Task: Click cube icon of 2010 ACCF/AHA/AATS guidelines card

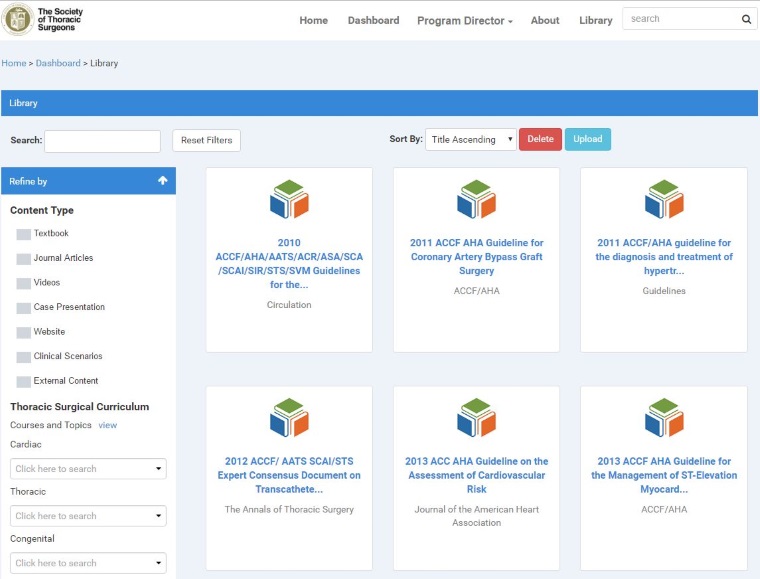Action: pos(289,199)
